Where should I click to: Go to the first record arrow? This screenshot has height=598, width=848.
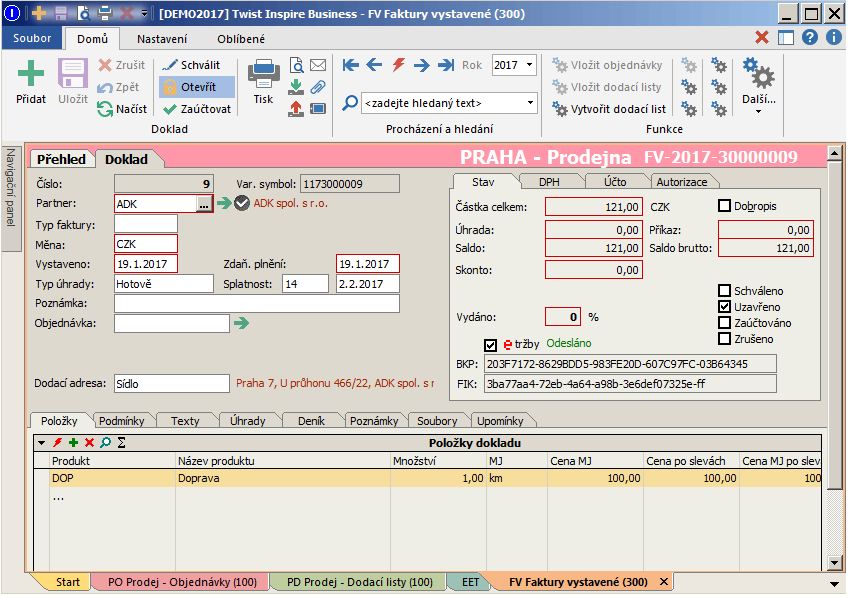[350, 65]
